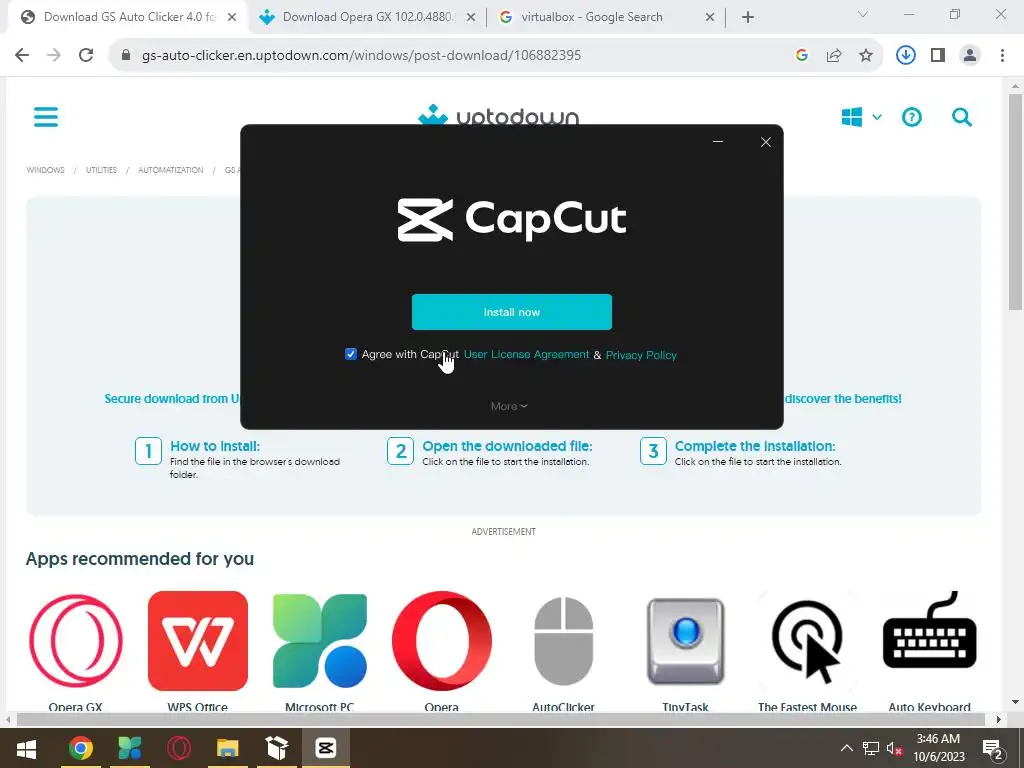1024x768 pixels.
Task: Open the muted volume tray icon
Action: point(894,748)
